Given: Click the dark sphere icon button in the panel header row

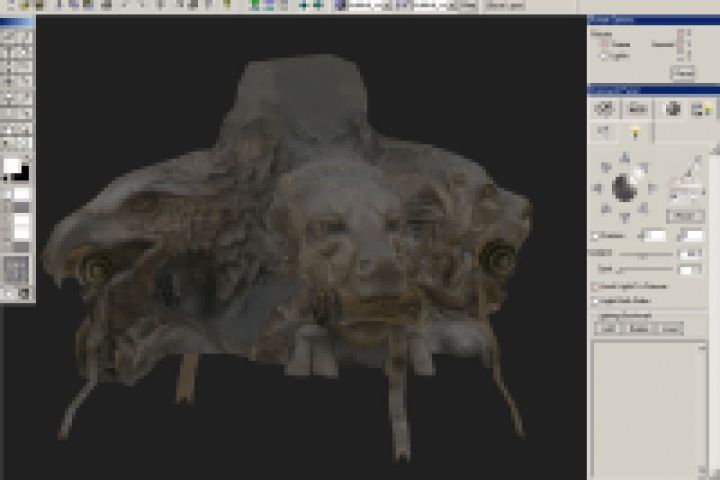Looking at the screenshot, I should (x=673, y=109).
